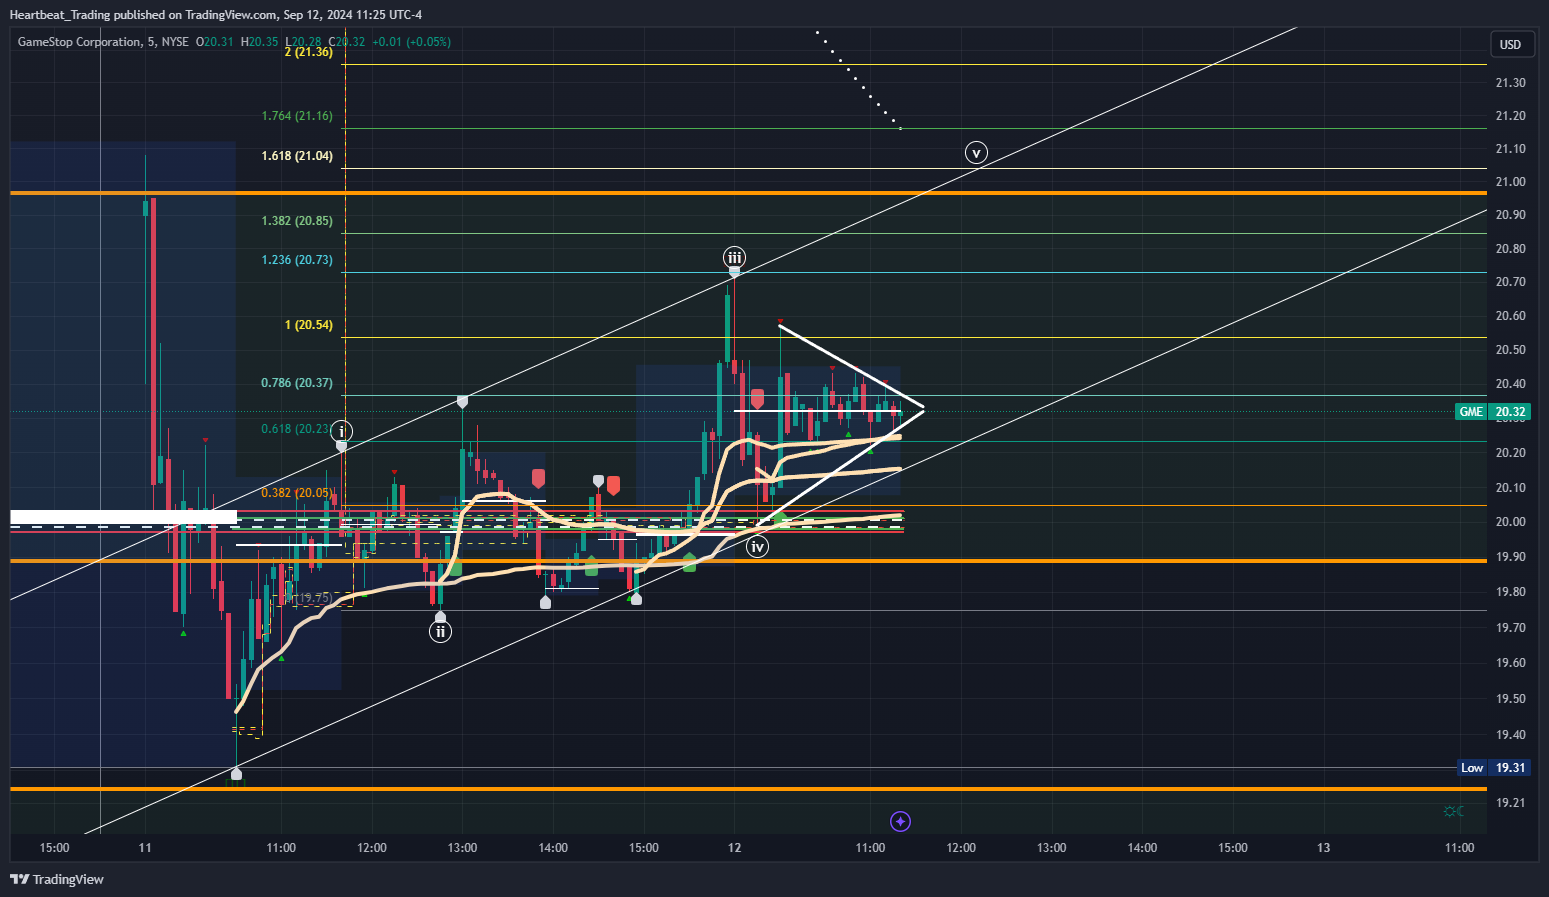
Task: Select the wave ii circle label
Action: point(440,631)
